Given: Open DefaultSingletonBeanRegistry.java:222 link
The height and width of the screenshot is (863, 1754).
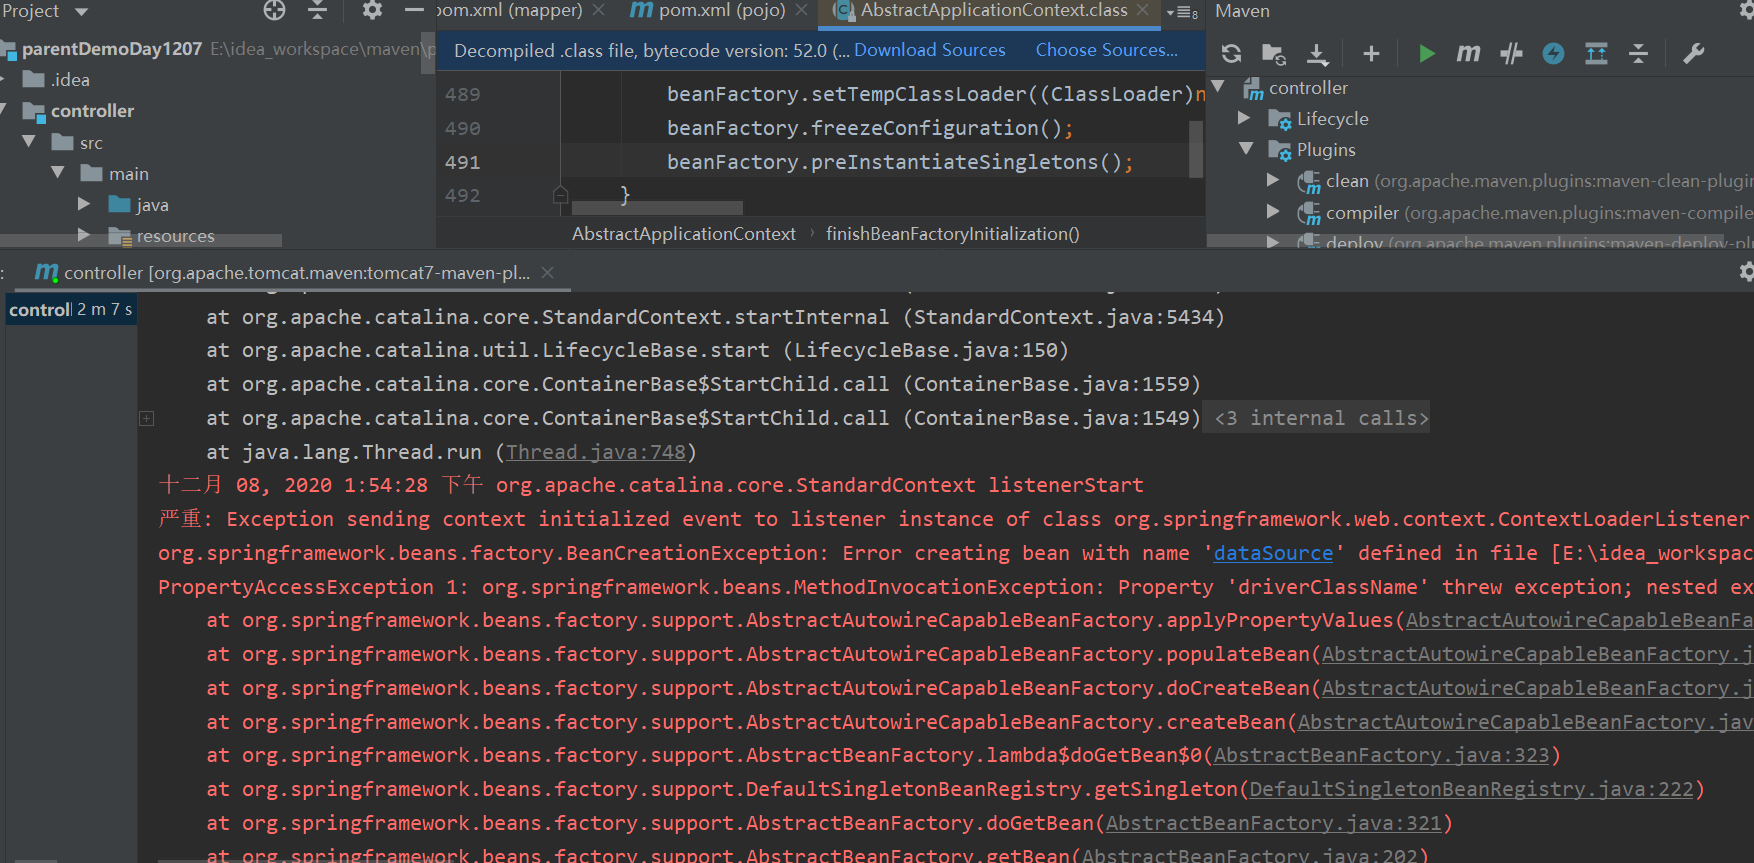Looking at the screenshot, I should 1472,789.
